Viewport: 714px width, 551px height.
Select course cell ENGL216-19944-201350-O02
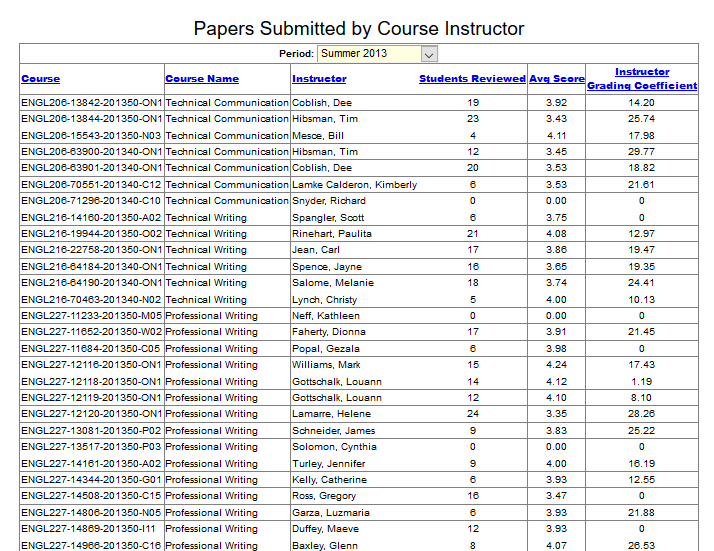point(91,234)
